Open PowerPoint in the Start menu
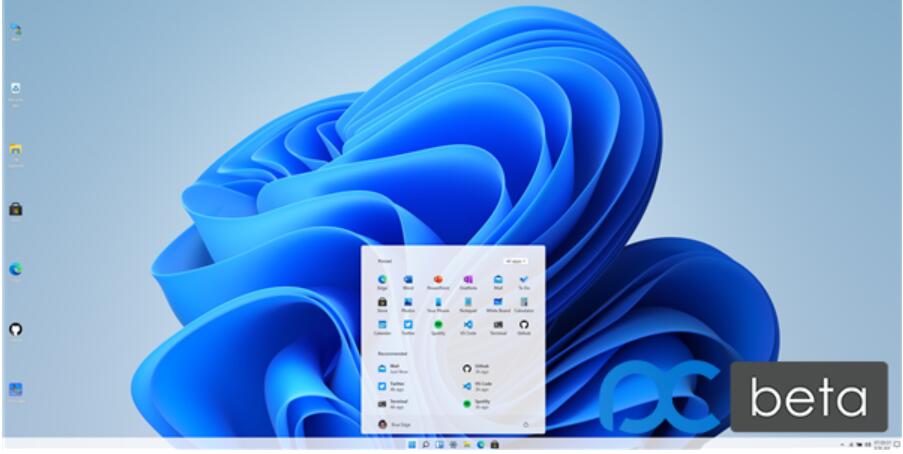 (438, 282)
